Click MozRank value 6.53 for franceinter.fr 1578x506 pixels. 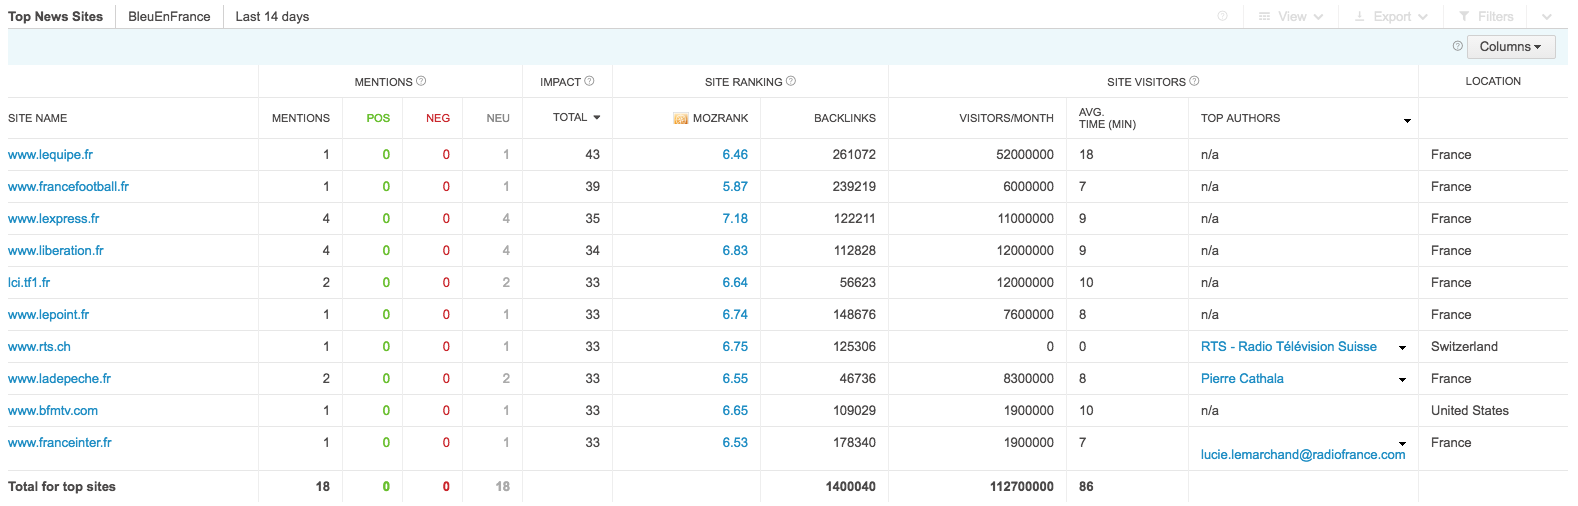(x=735, y=442)
